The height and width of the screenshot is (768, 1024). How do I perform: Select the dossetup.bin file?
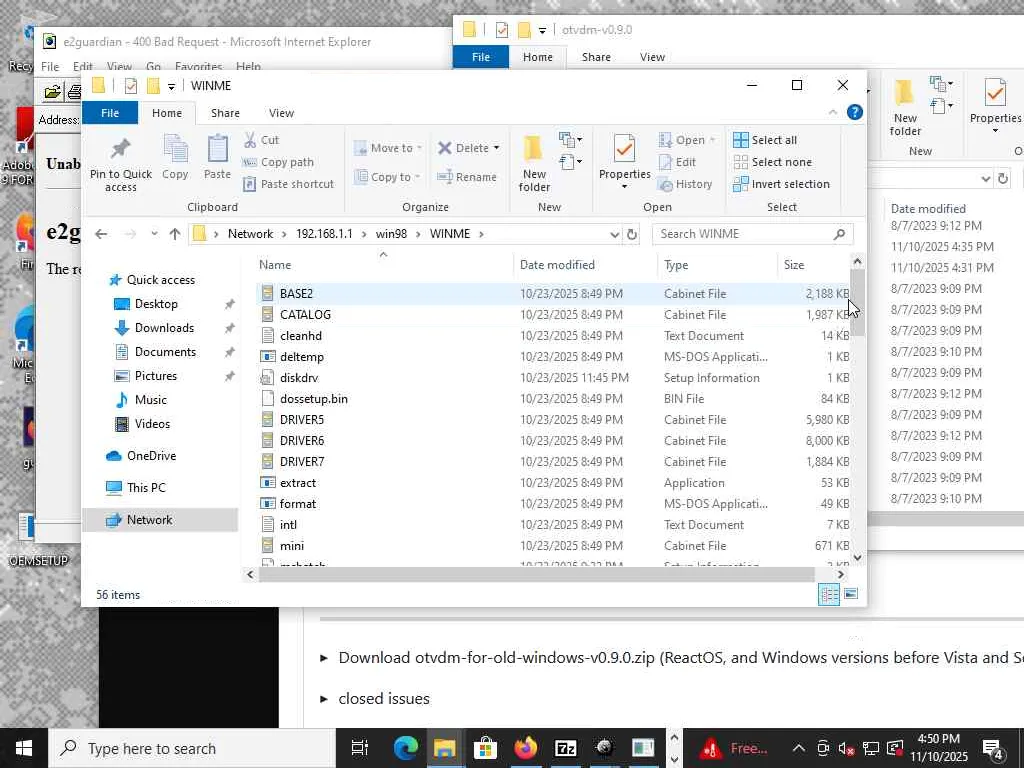pos(554,398)
